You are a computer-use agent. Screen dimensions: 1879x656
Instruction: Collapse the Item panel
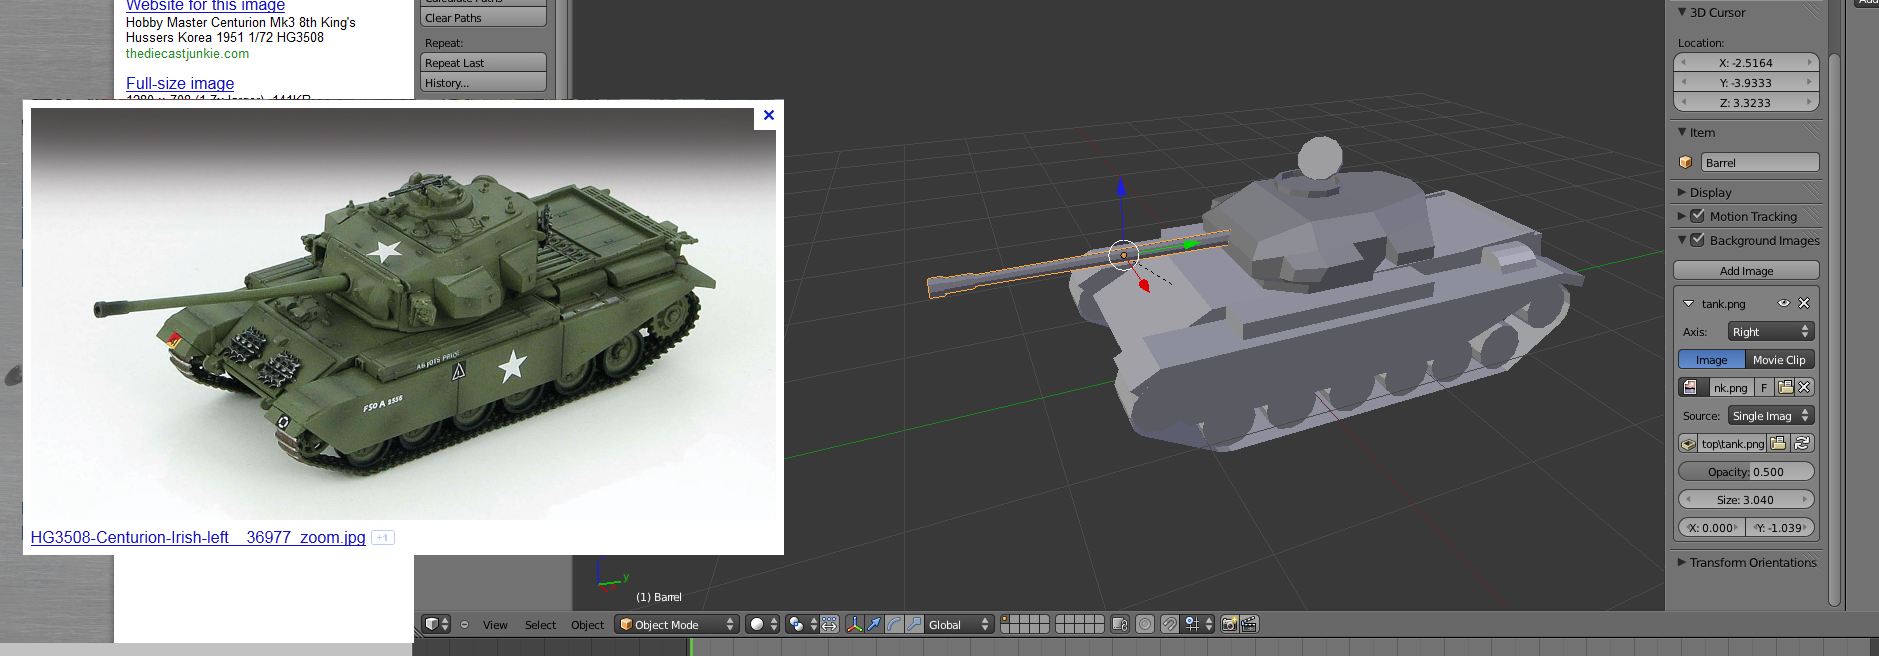1682,132
